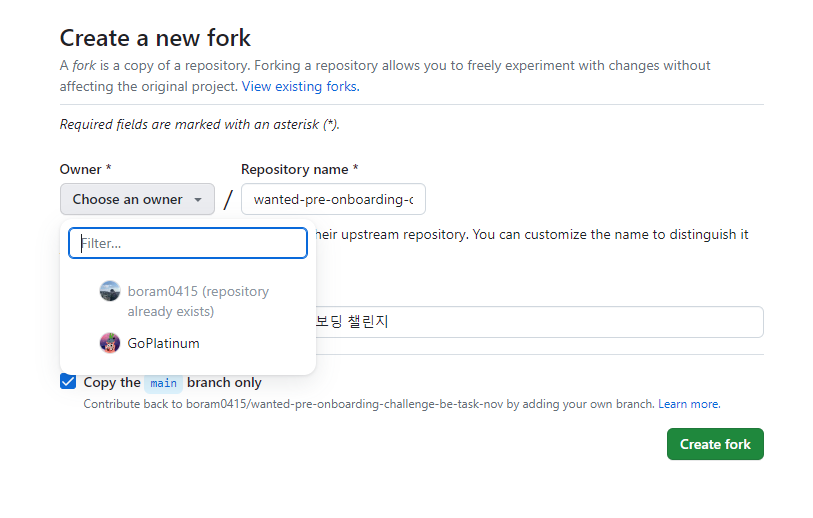Image resolution: width=813 pixels, height=518 pixels.
Task: Select the boram0415 owner entry
Action: [188, 301]
